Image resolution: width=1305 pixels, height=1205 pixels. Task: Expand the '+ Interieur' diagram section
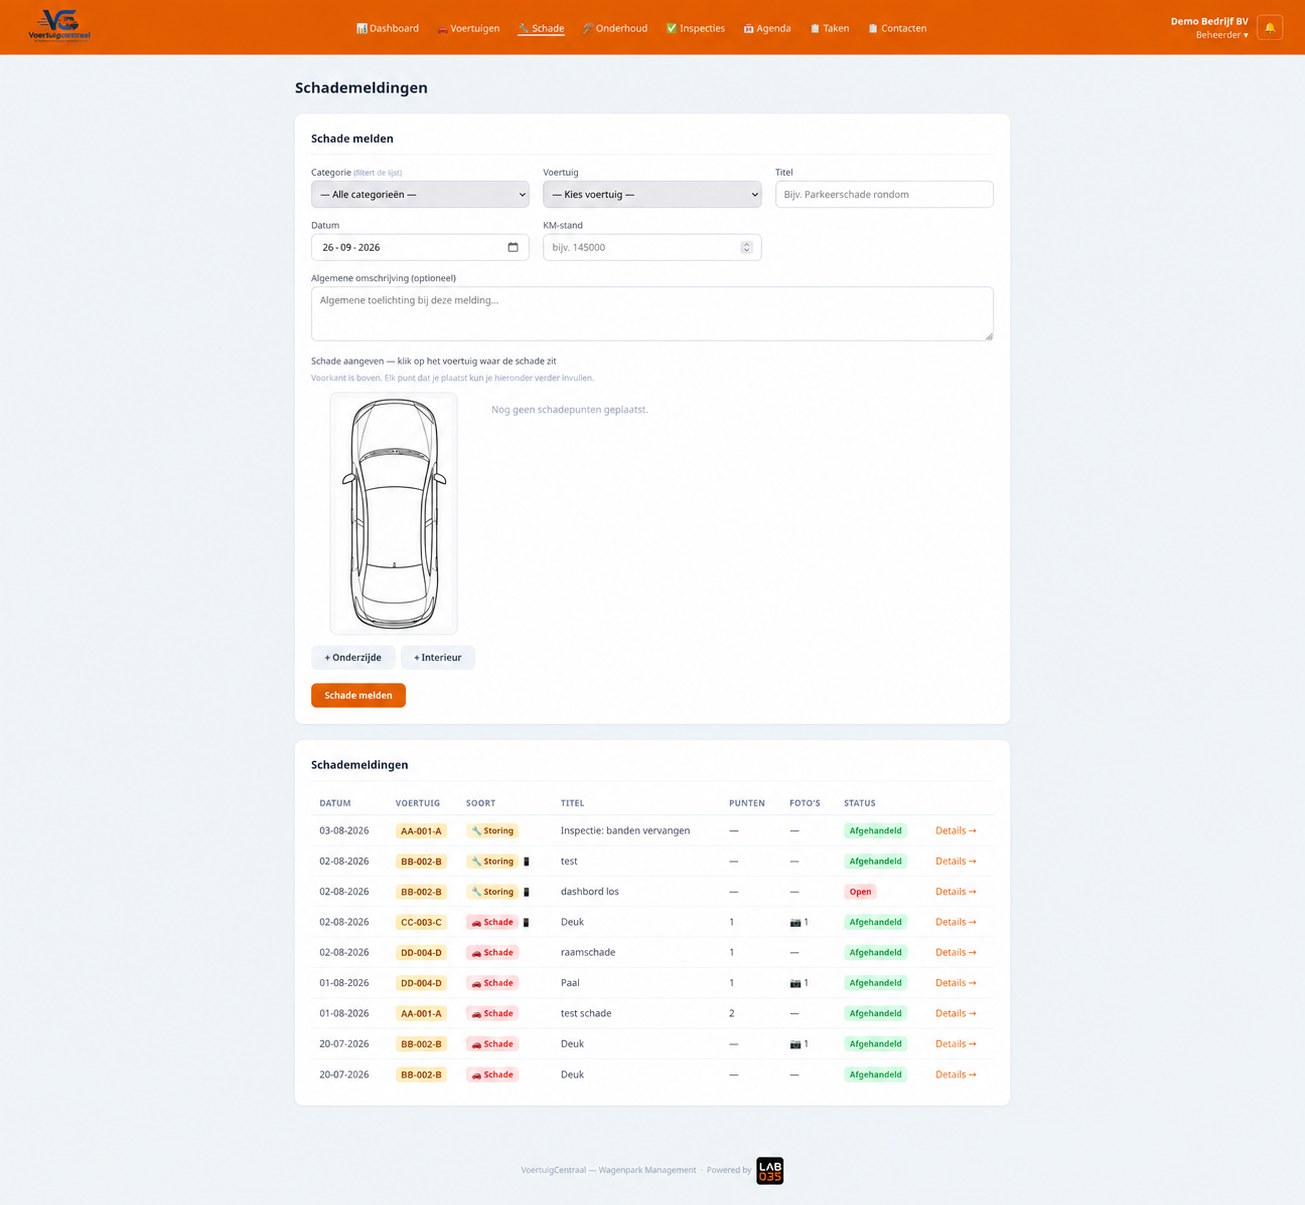coord(438,658)
